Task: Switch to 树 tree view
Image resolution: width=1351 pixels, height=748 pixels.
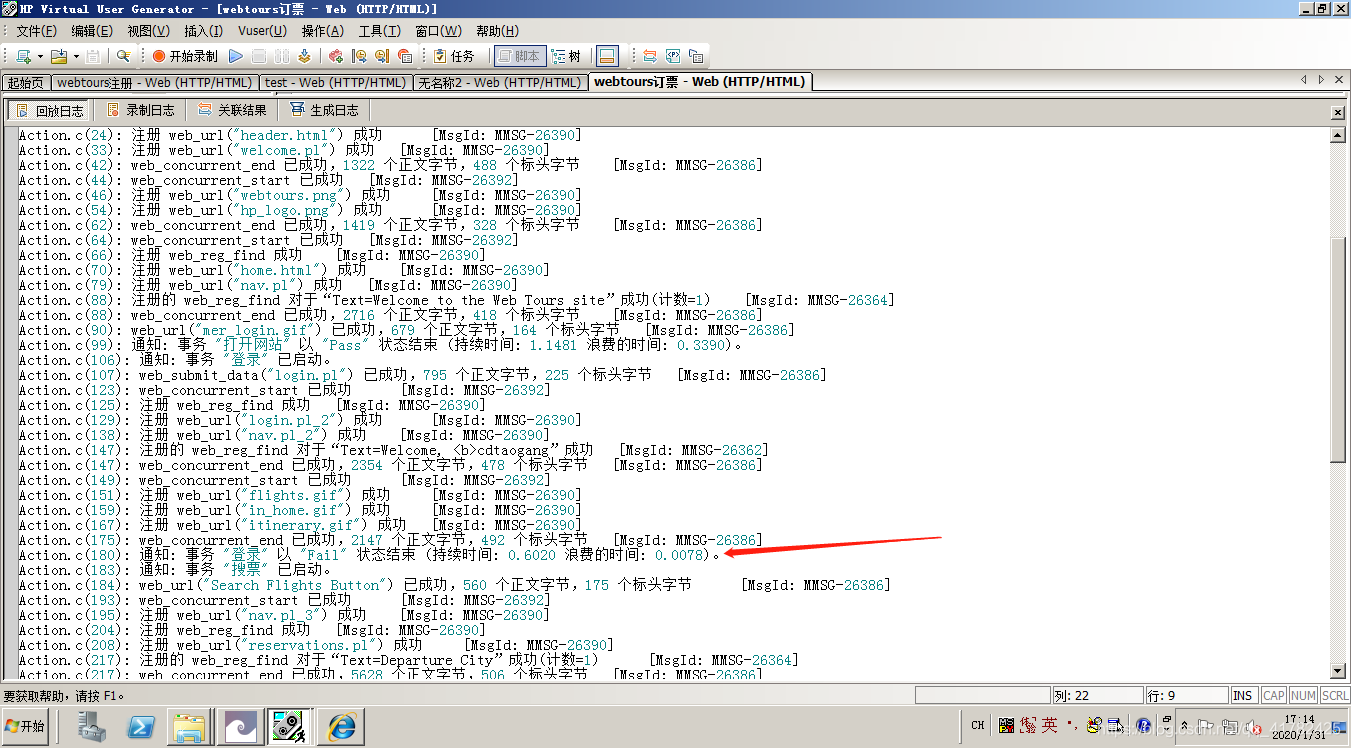Action: (567, 56)
